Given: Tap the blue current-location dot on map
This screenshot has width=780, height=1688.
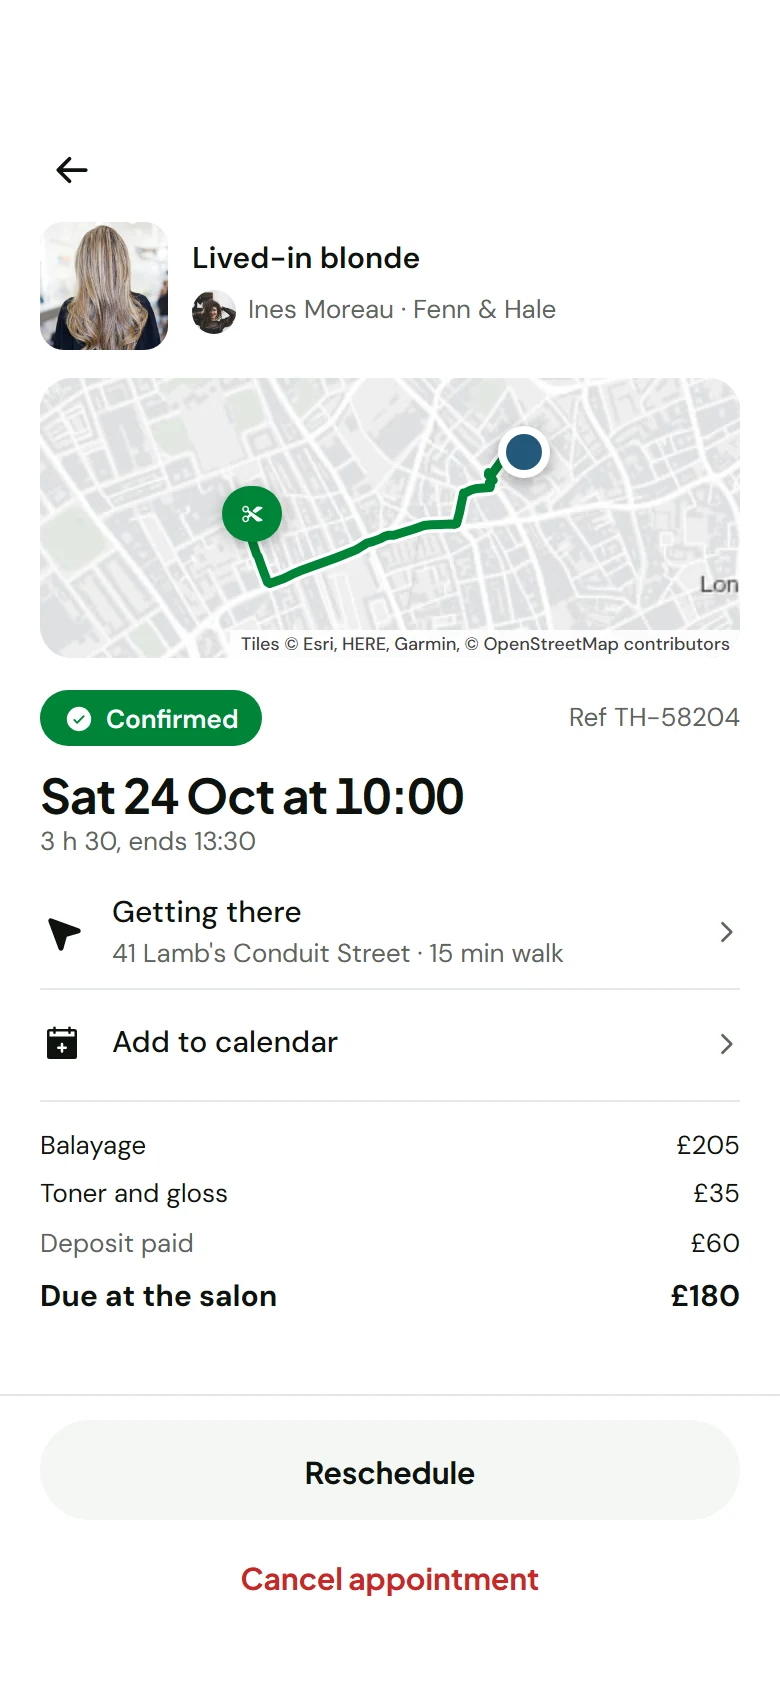Looking at the screenshot, I should [524, 452].
